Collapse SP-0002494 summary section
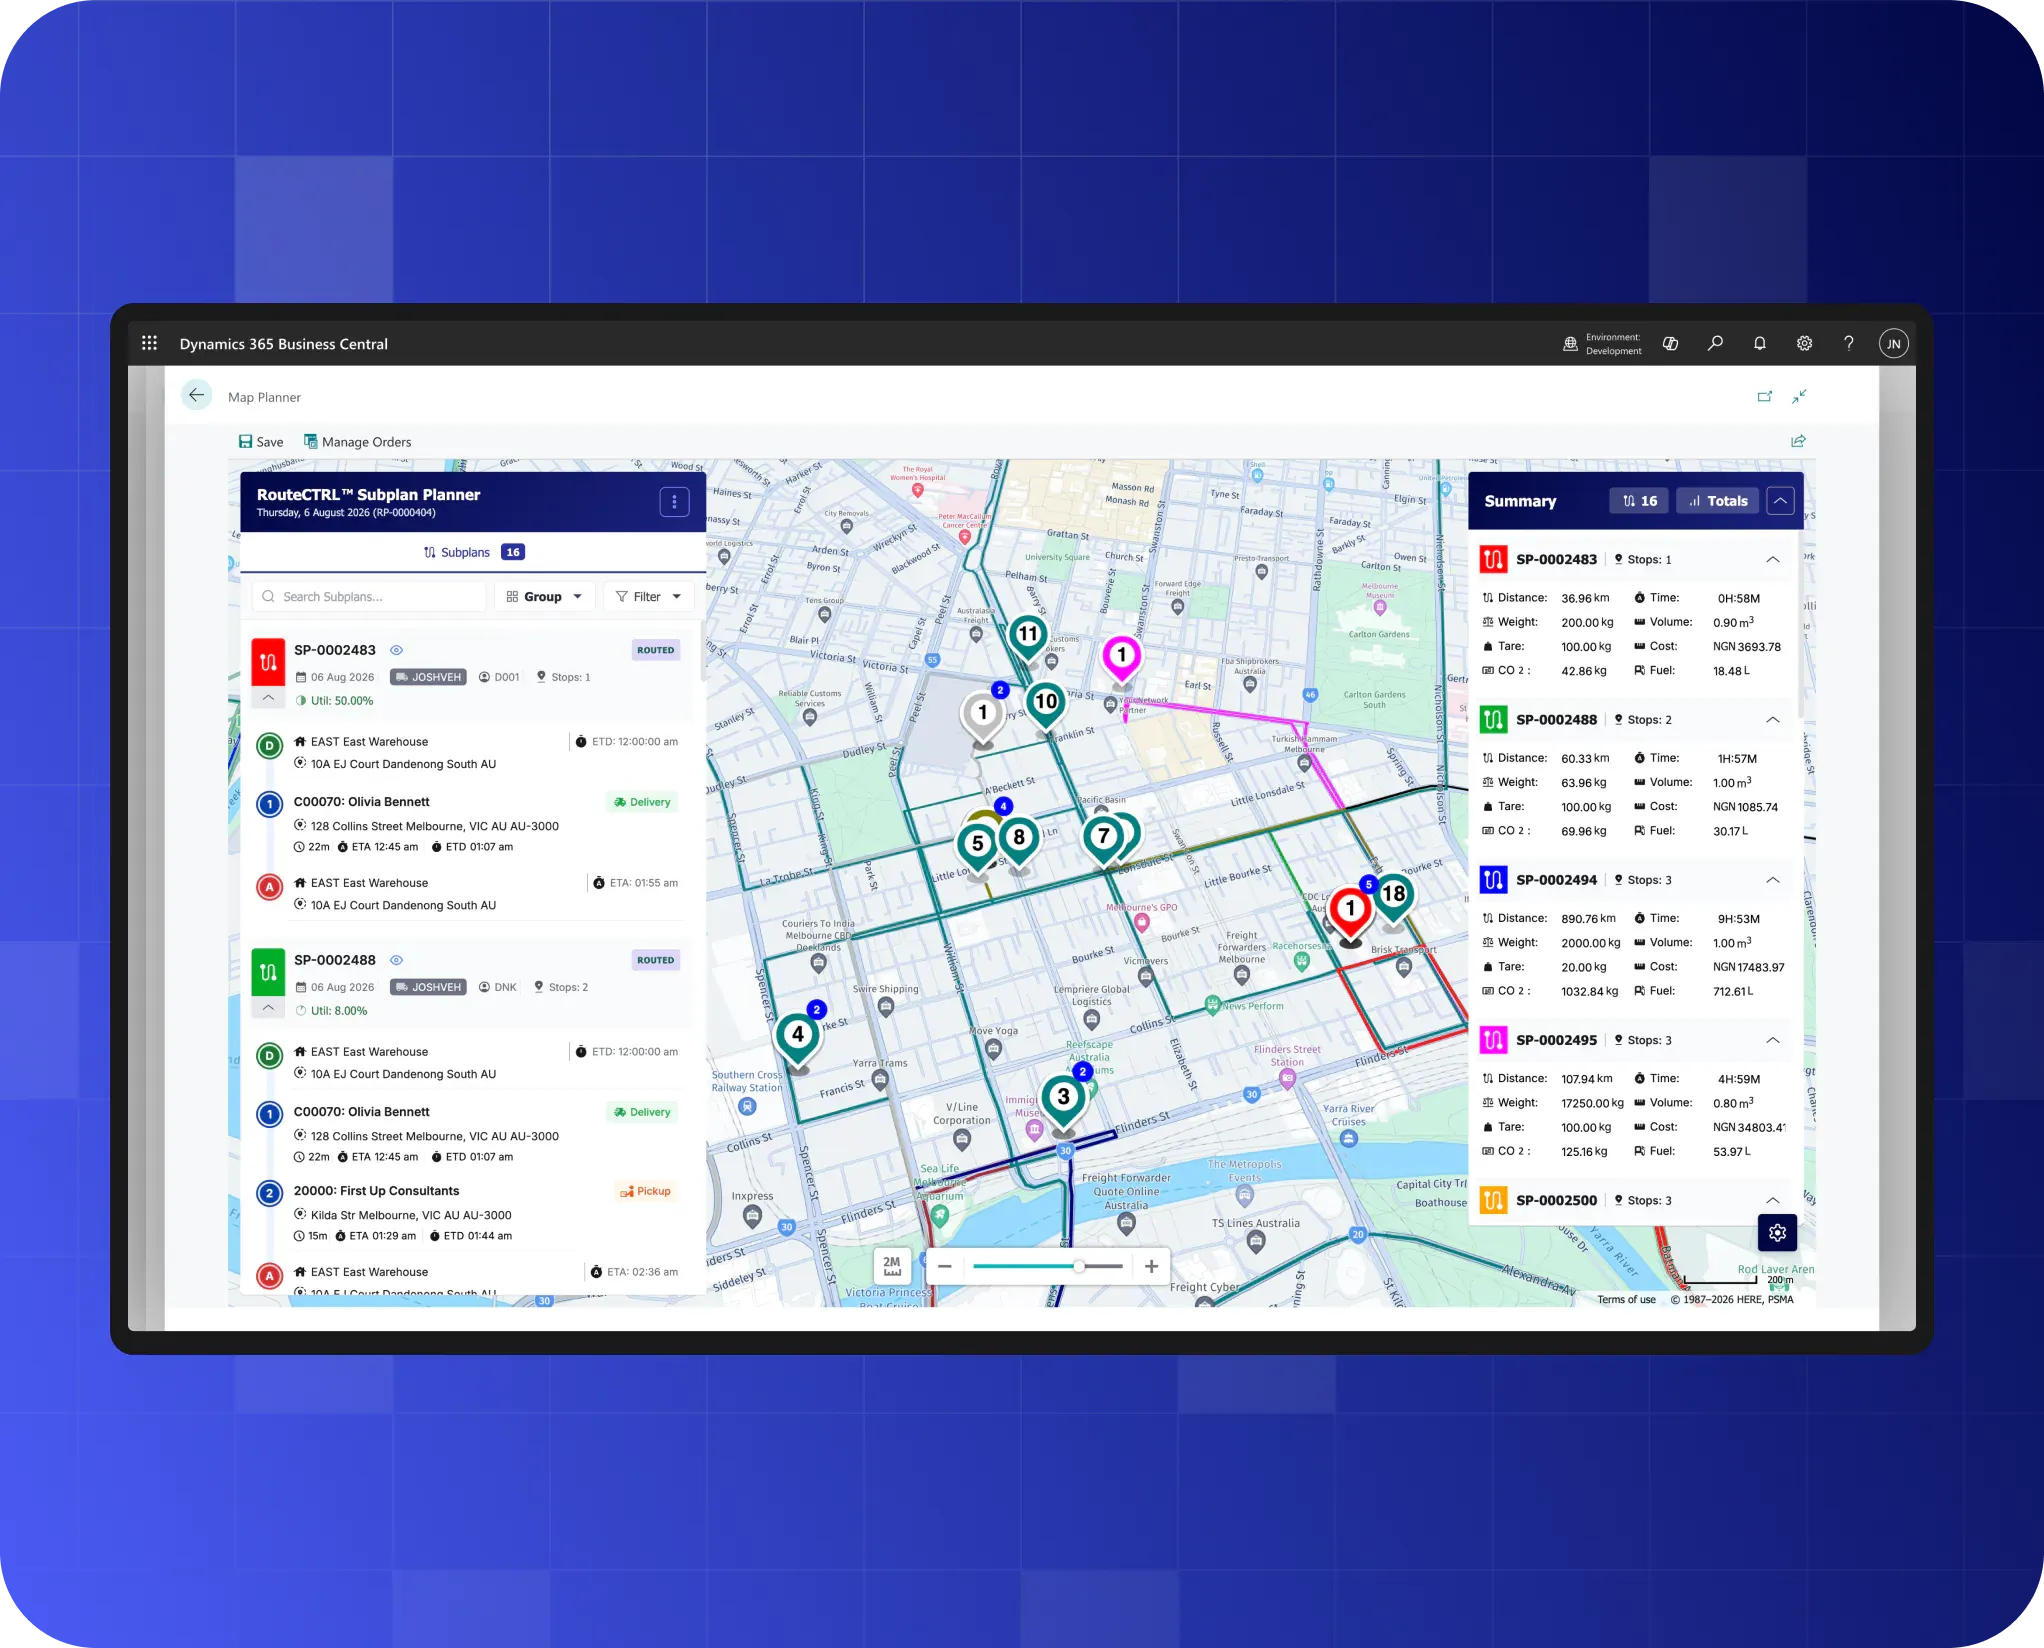 coord(1773,880)
